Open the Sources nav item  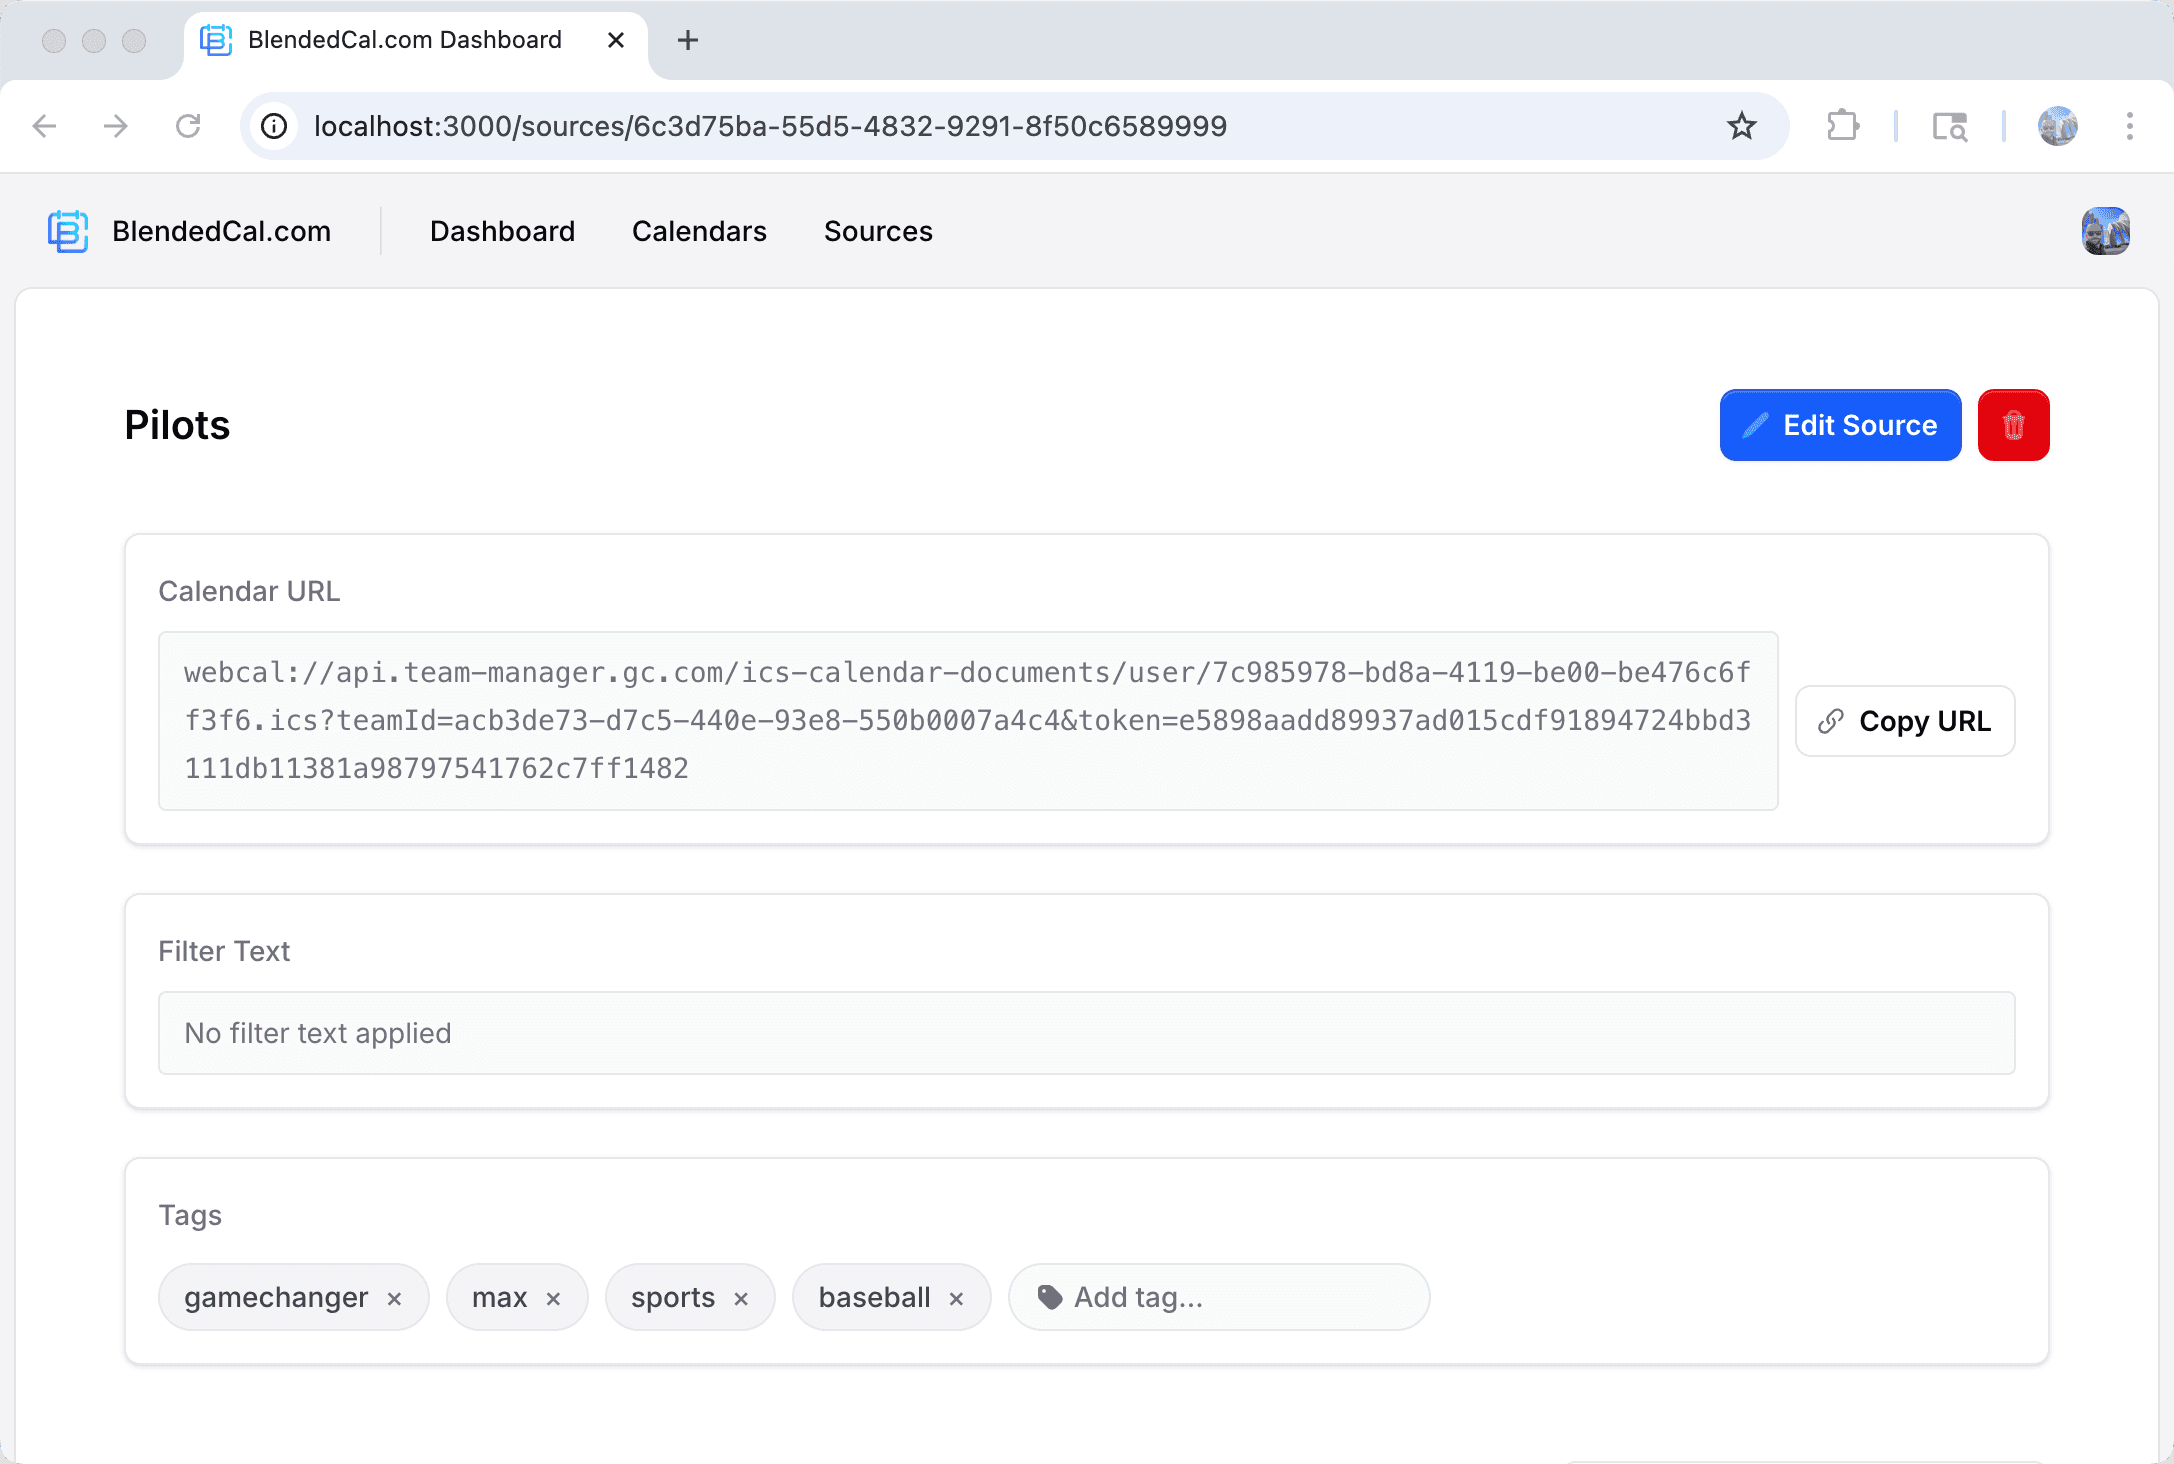[x=878, y=231]
